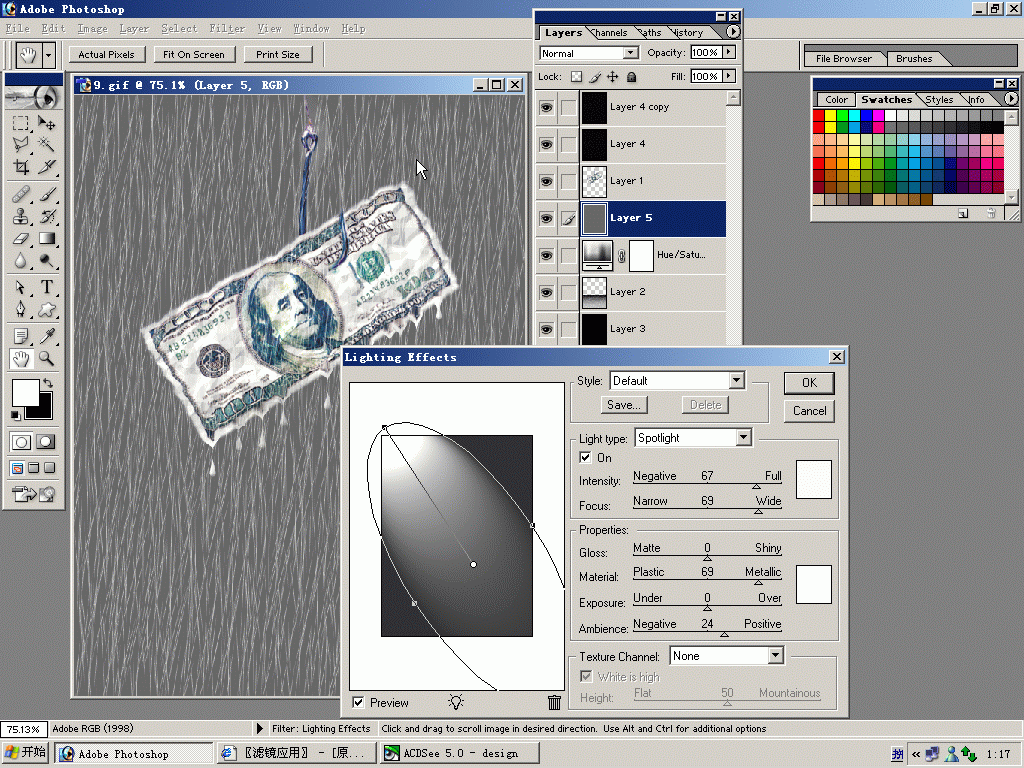Select the Magic Wand tool
The width and height of the screenshot is (1024, 768).
click(46, 144)
